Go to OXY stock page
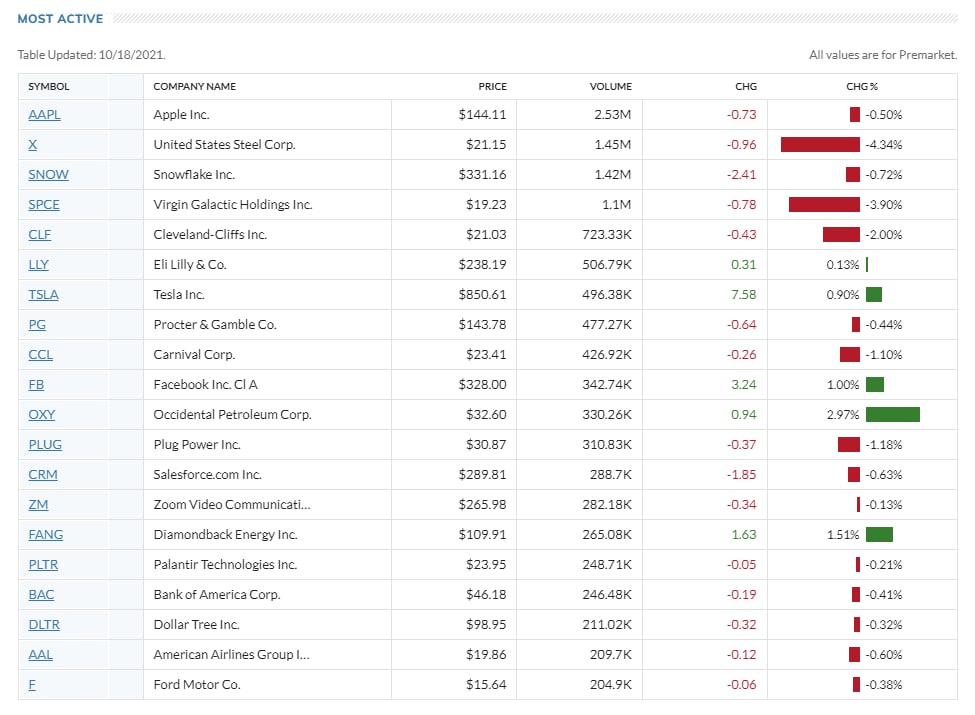Image resolution: width=975 pixels, height=715 pixels. click(x=42, y=414)
